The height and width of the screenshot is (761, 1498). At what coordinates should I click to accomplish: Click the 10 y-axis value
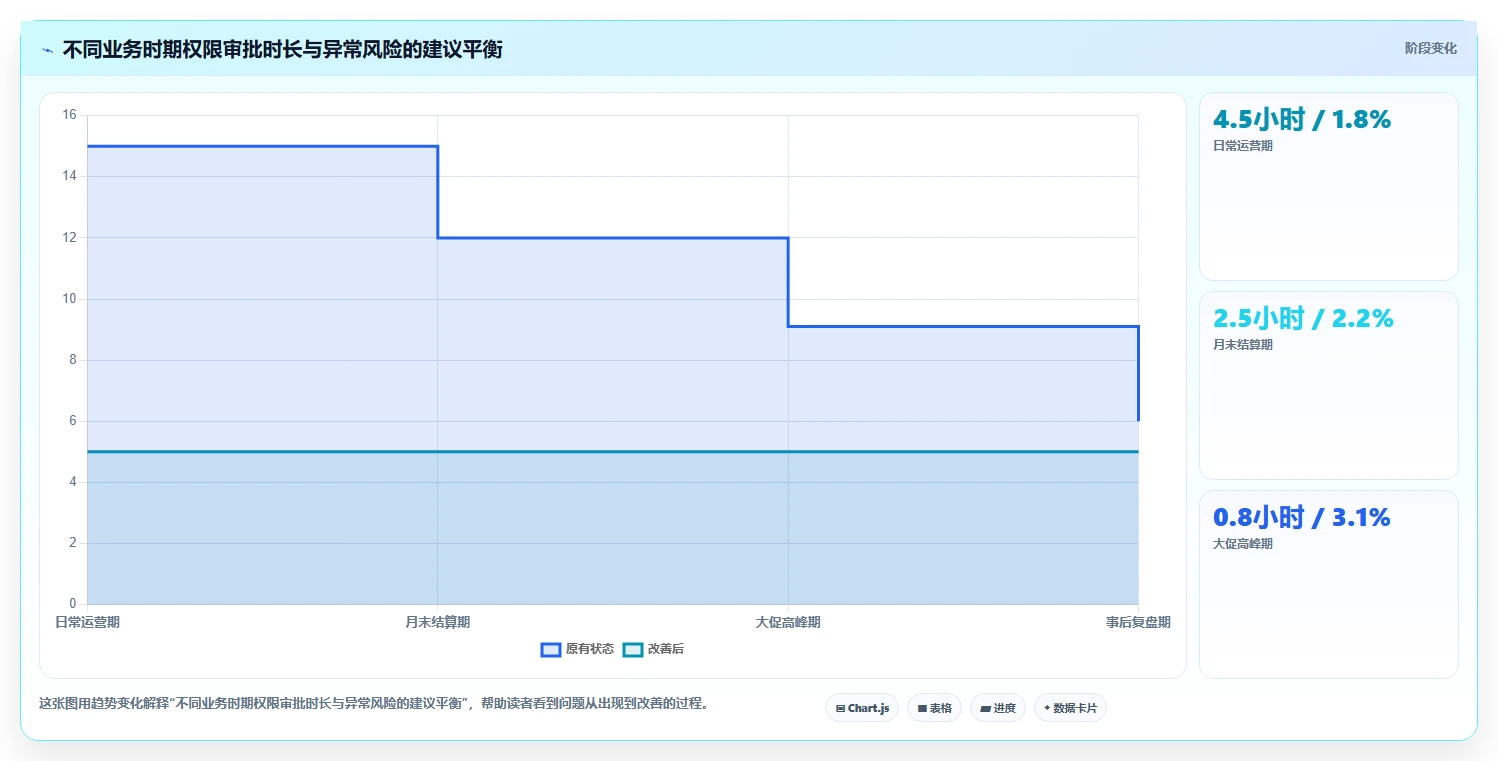pos(69,298)
